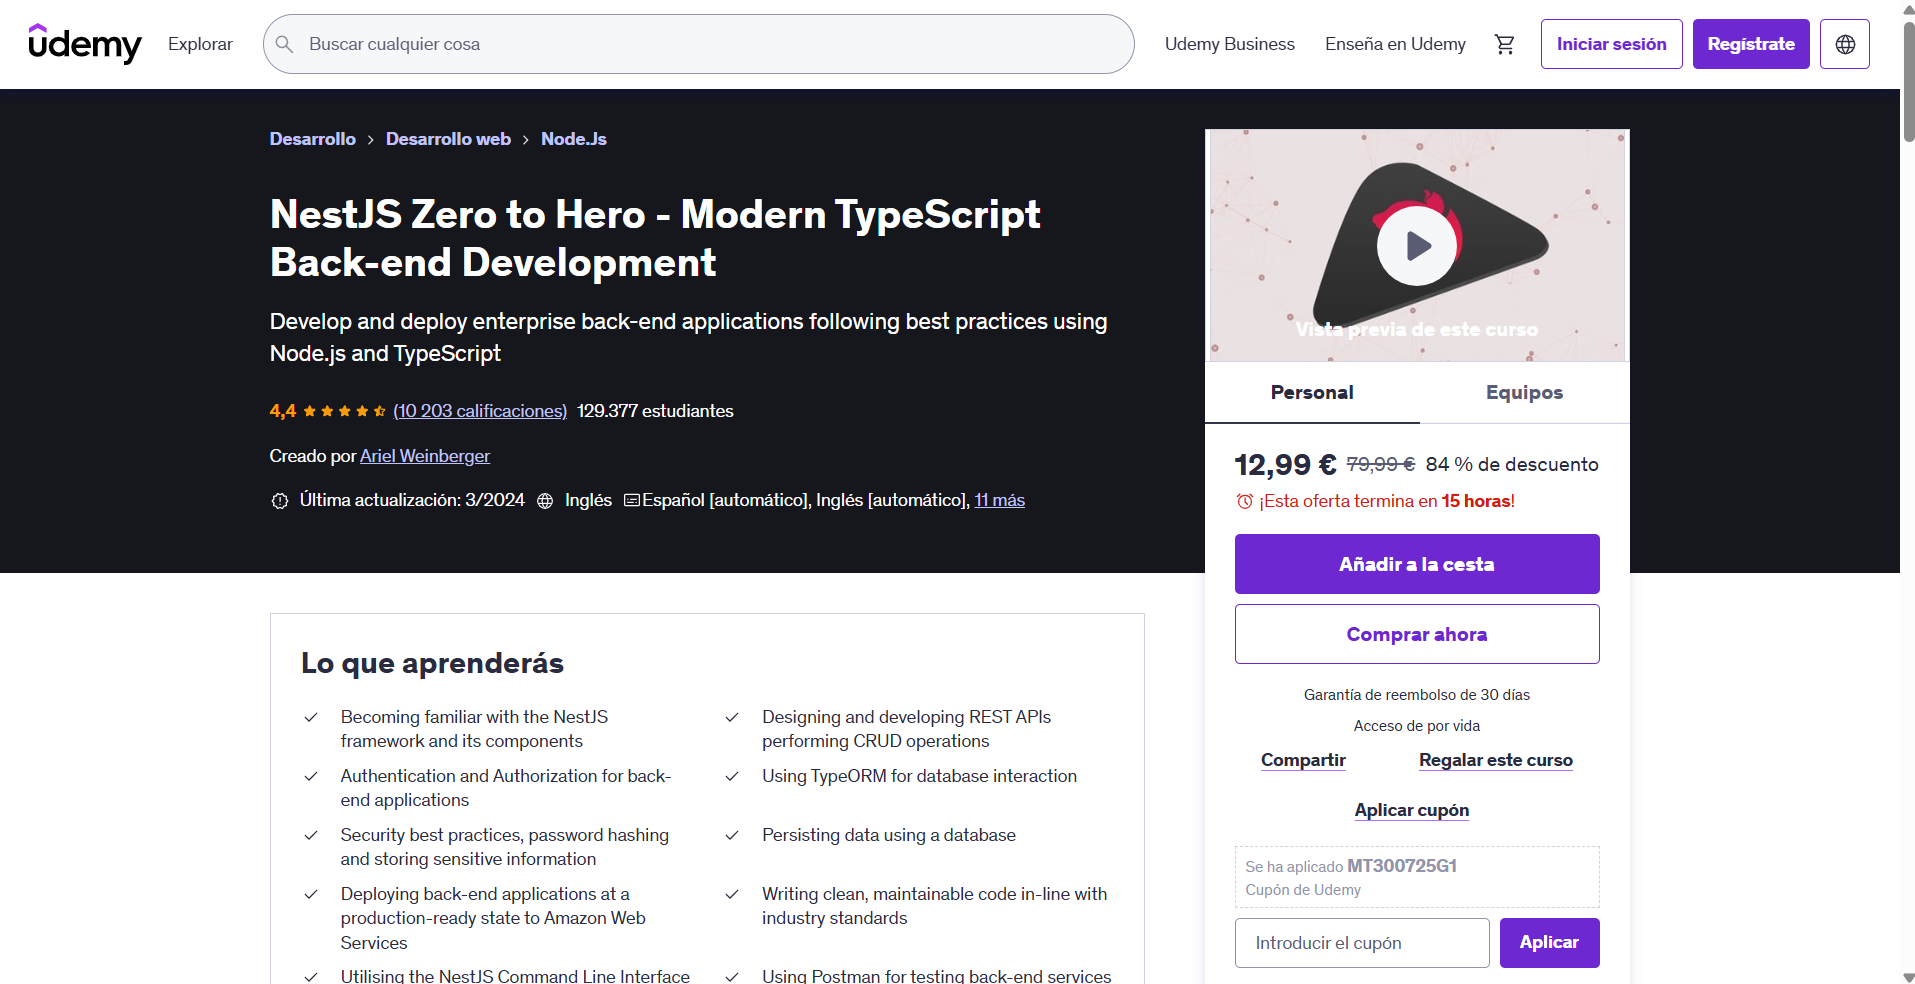
Task: Click Regalar este curso
Action: coord(1494,760)
